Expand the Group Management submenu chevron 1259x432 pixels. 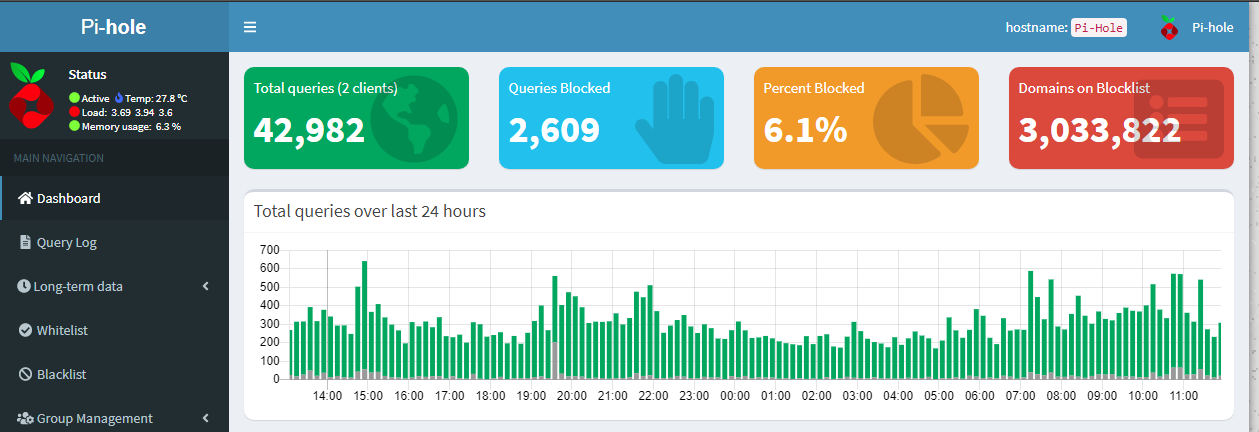[x=206, y=418]
